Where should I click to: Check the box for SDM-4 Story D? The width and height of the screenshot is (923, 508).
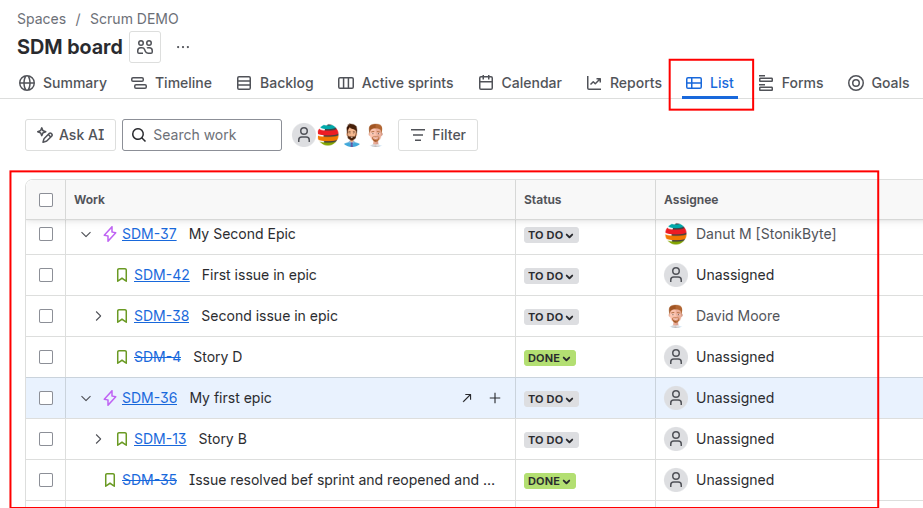coord(46,357)
